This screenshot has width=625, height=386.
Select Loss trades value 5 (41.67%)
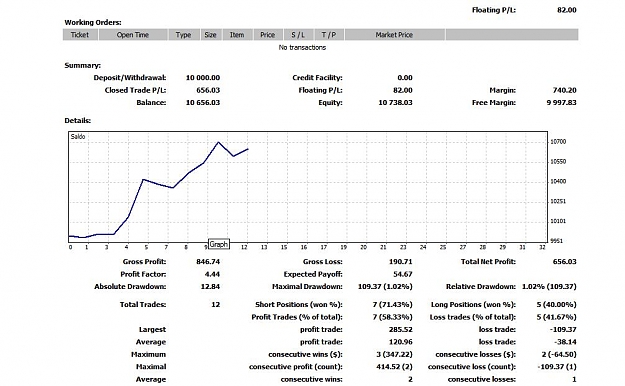click(x=556, y=317)
